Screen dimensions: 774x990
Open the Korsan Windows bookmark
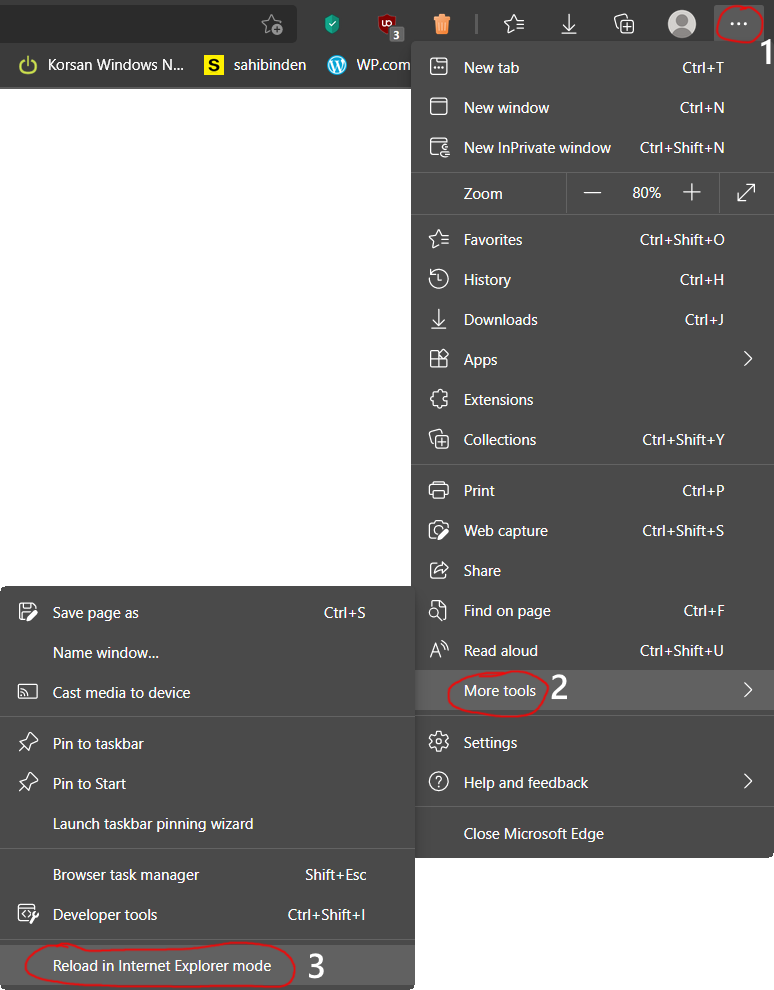pos(102,65)
